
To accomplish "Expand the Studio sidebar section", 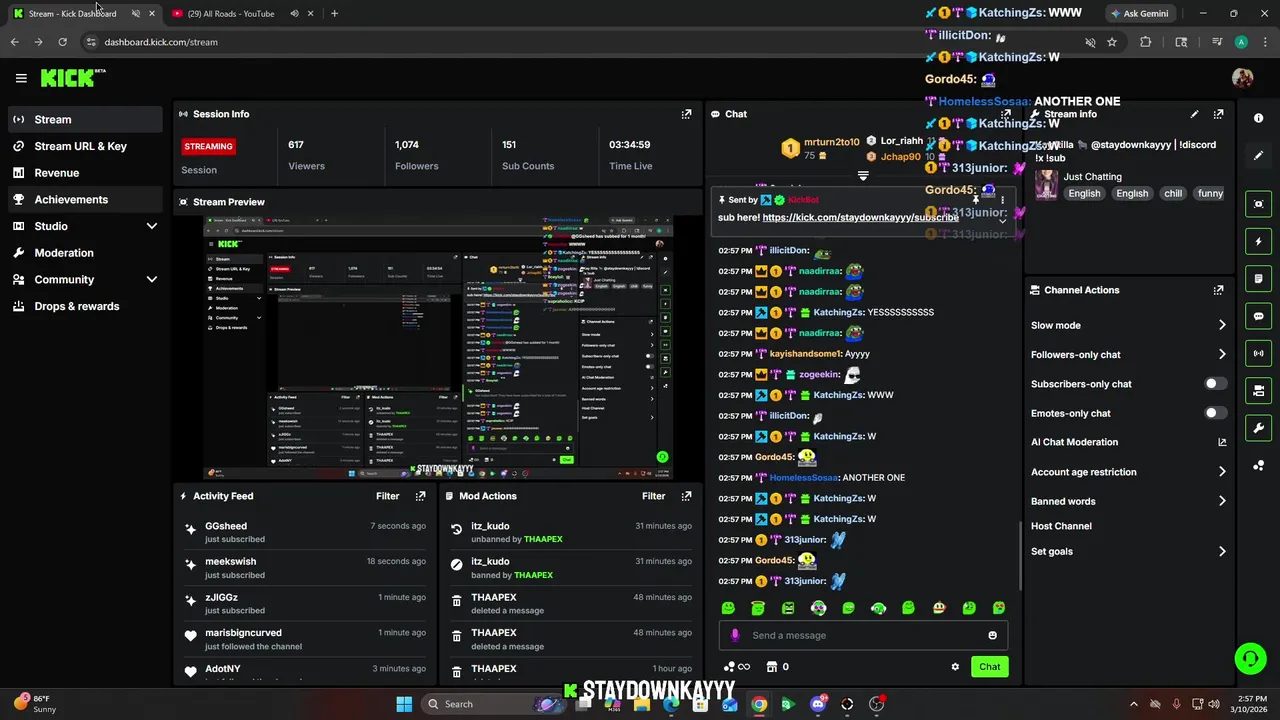I will 152,226.
